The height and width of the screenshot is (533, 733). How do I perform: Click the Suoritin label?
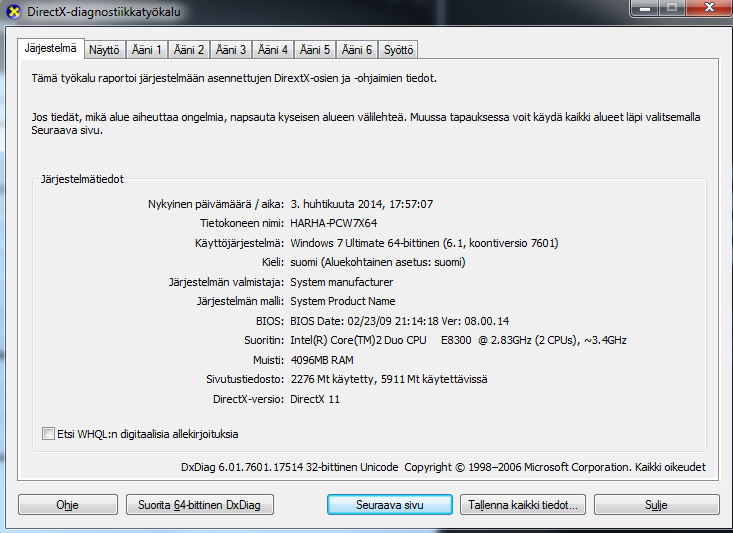[x=264, y=340]
